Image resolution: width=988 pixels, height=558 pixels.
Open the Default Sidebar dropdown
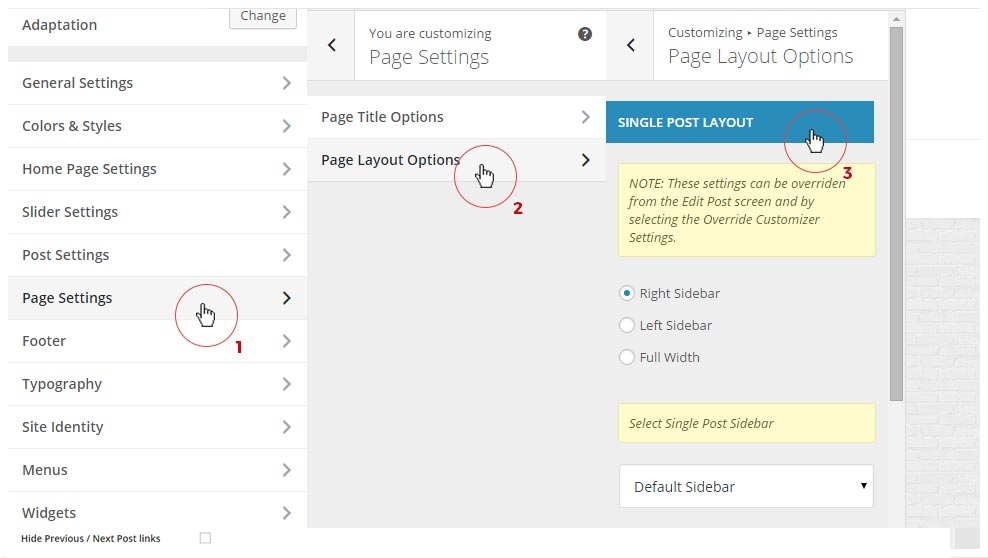(746, 487)
